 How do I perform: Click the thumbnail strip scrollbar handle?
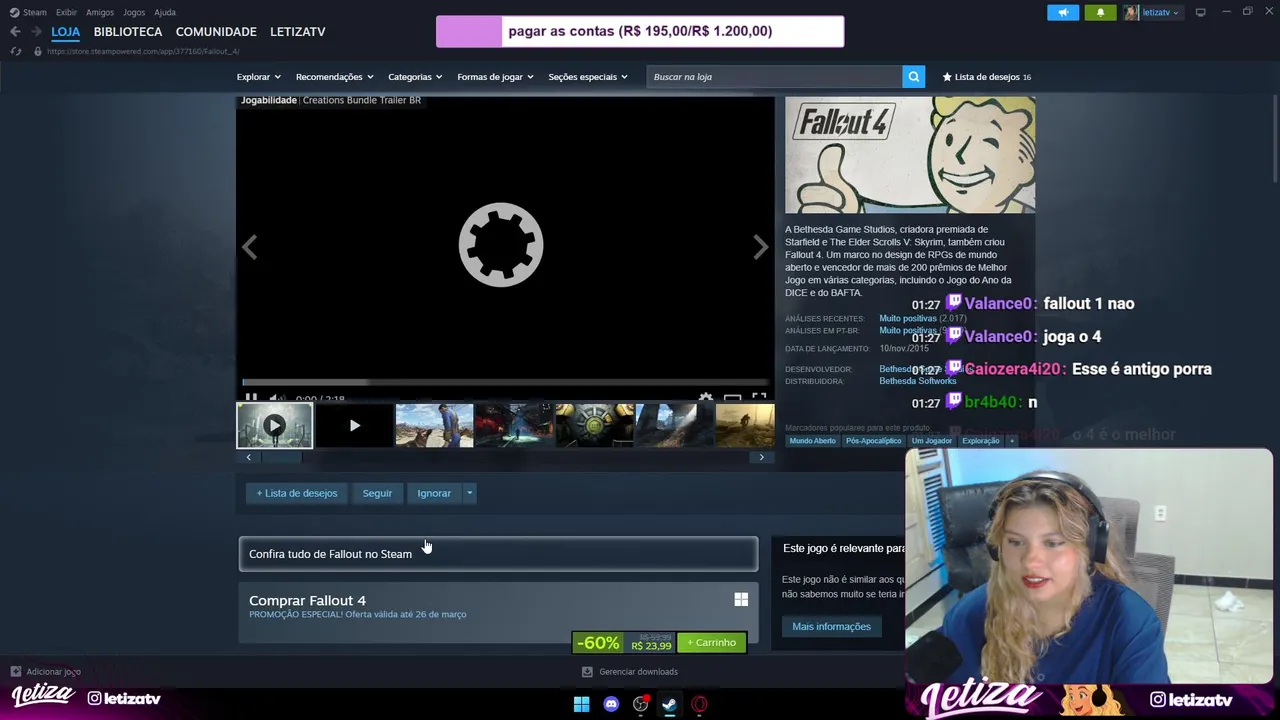pyautogui.click(x=281, y=457)
